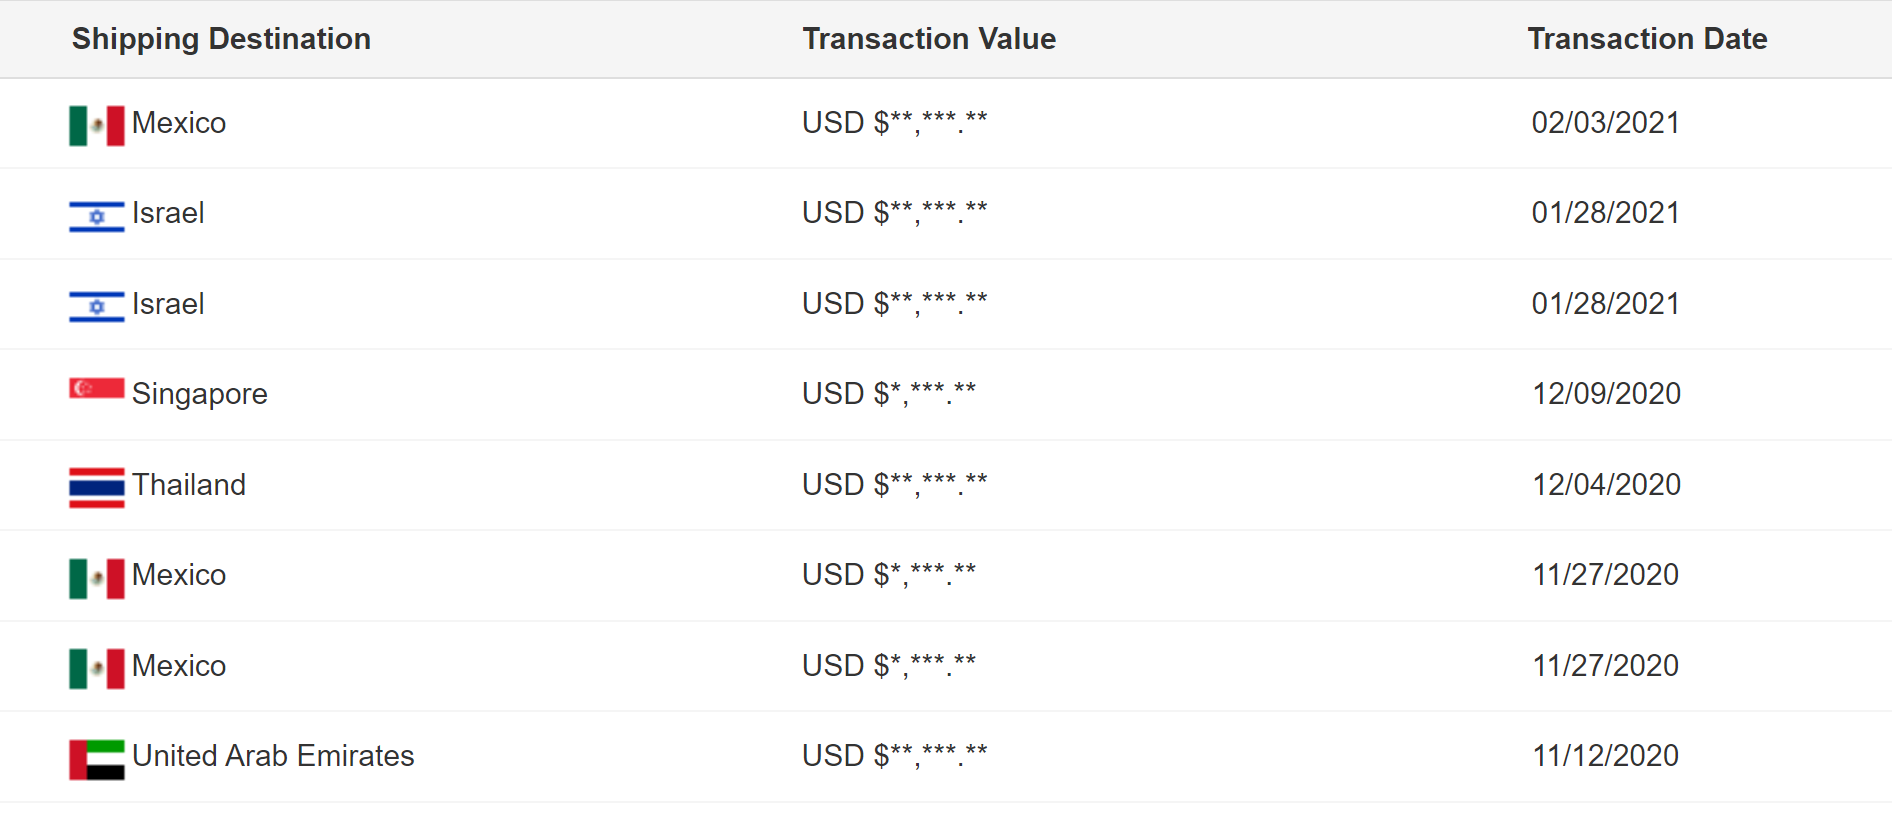The image size is (1892, 814).
Task: Select the Thailand destination text
Action: [189, 484]
